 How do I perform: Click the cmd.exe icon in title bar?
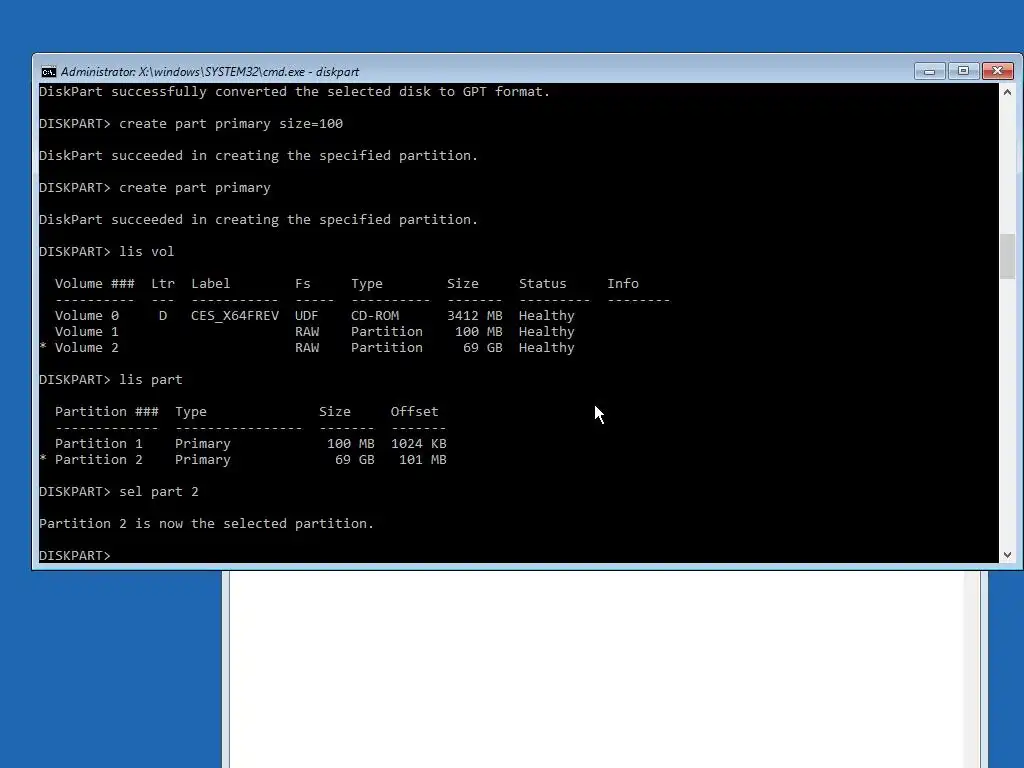(48, 72)
